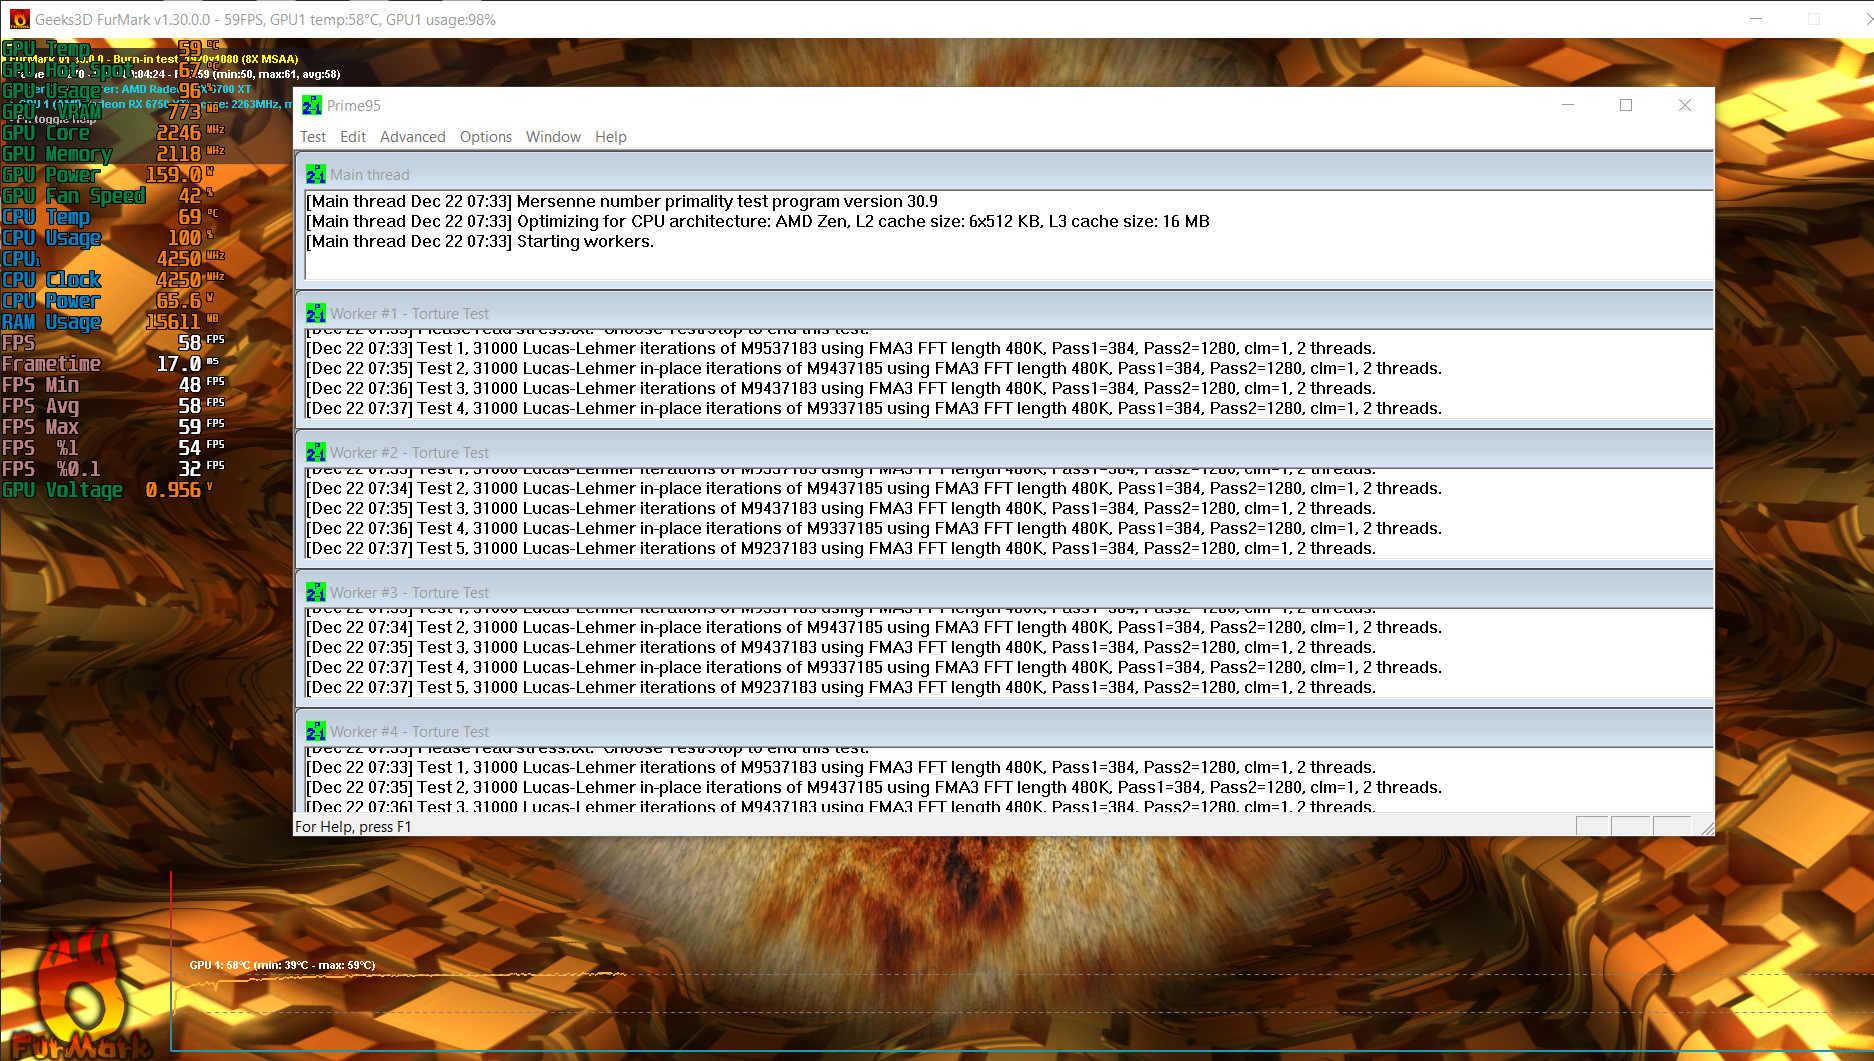The height and width of the screenshot is (1061, 1874).
Task: Click the Worker #4 window icon
Action: coord(316,731)
